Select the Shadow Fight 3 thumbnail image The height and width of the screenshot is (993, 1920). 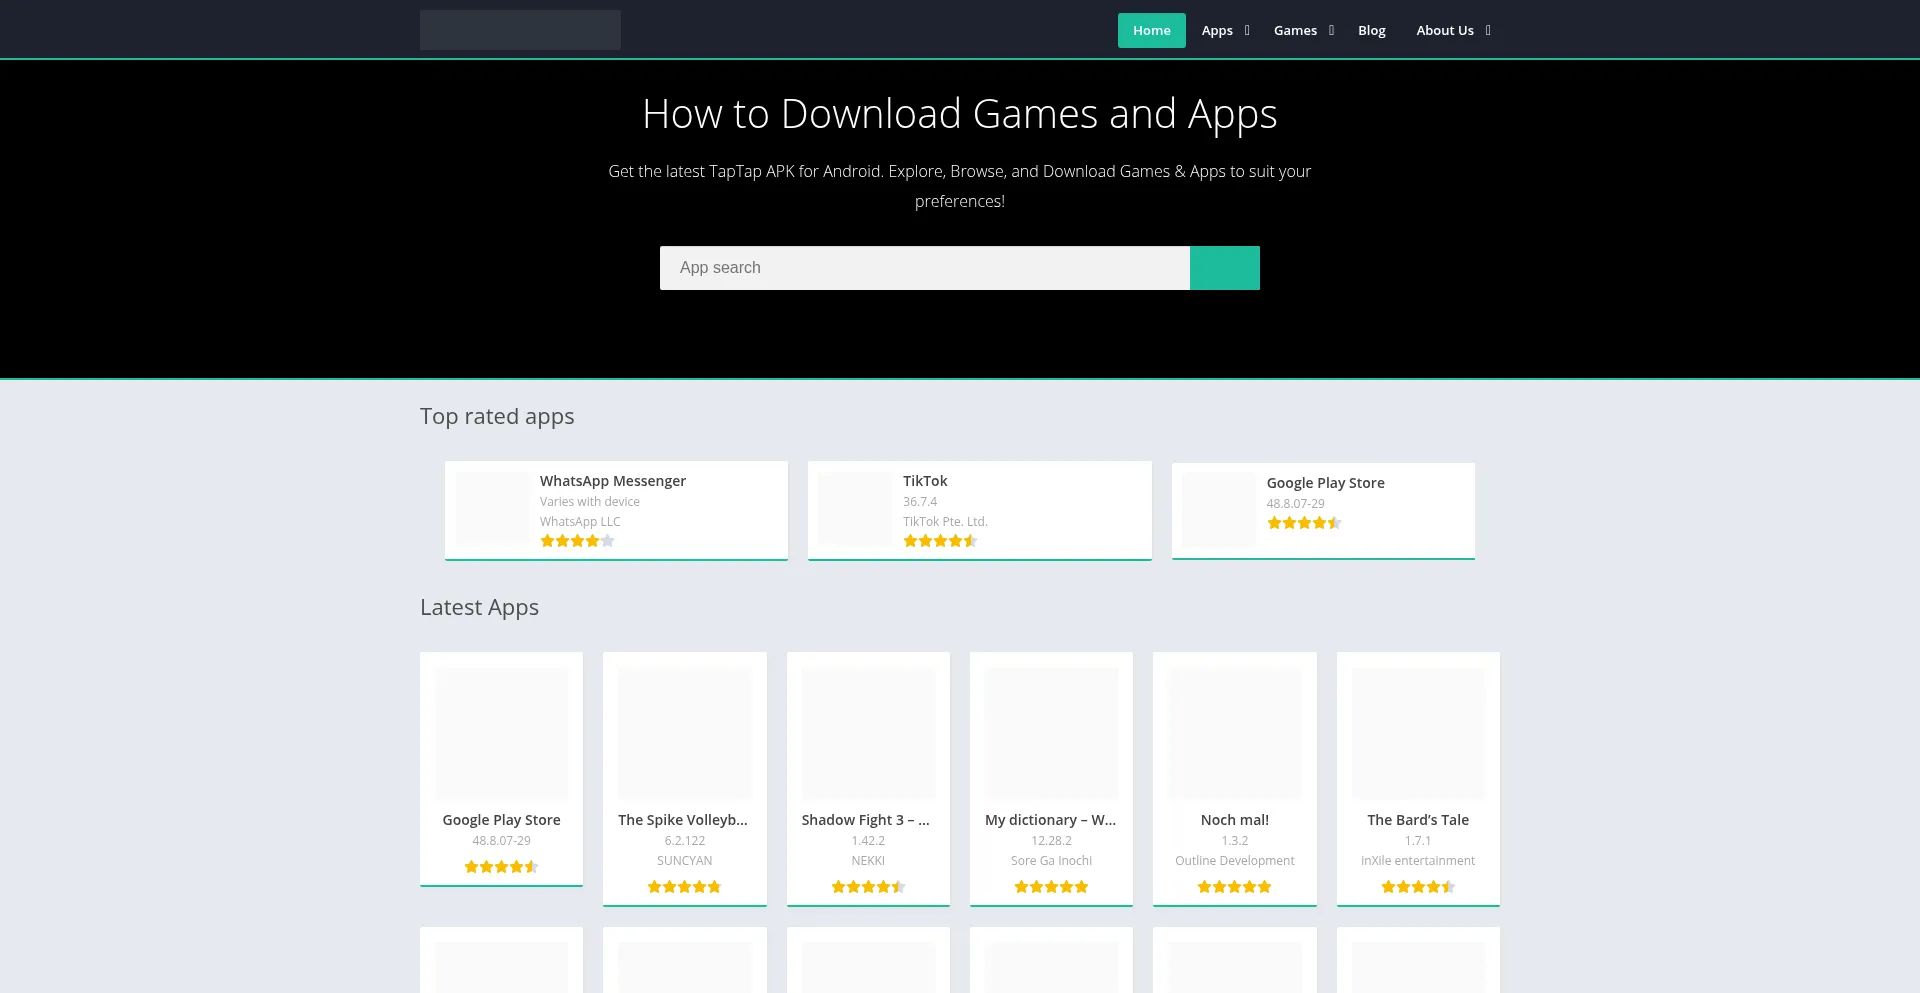(x=868, y=733)
